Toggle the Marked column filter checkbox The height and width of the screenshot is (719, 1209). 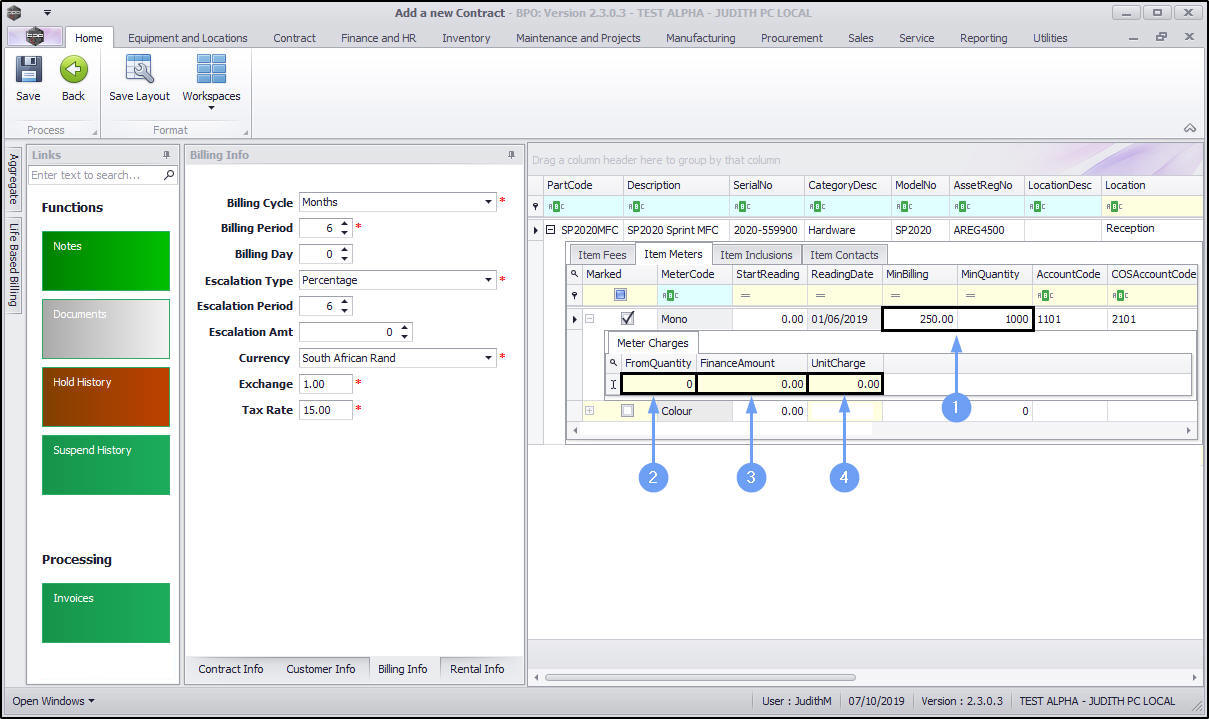pos(620,295)
